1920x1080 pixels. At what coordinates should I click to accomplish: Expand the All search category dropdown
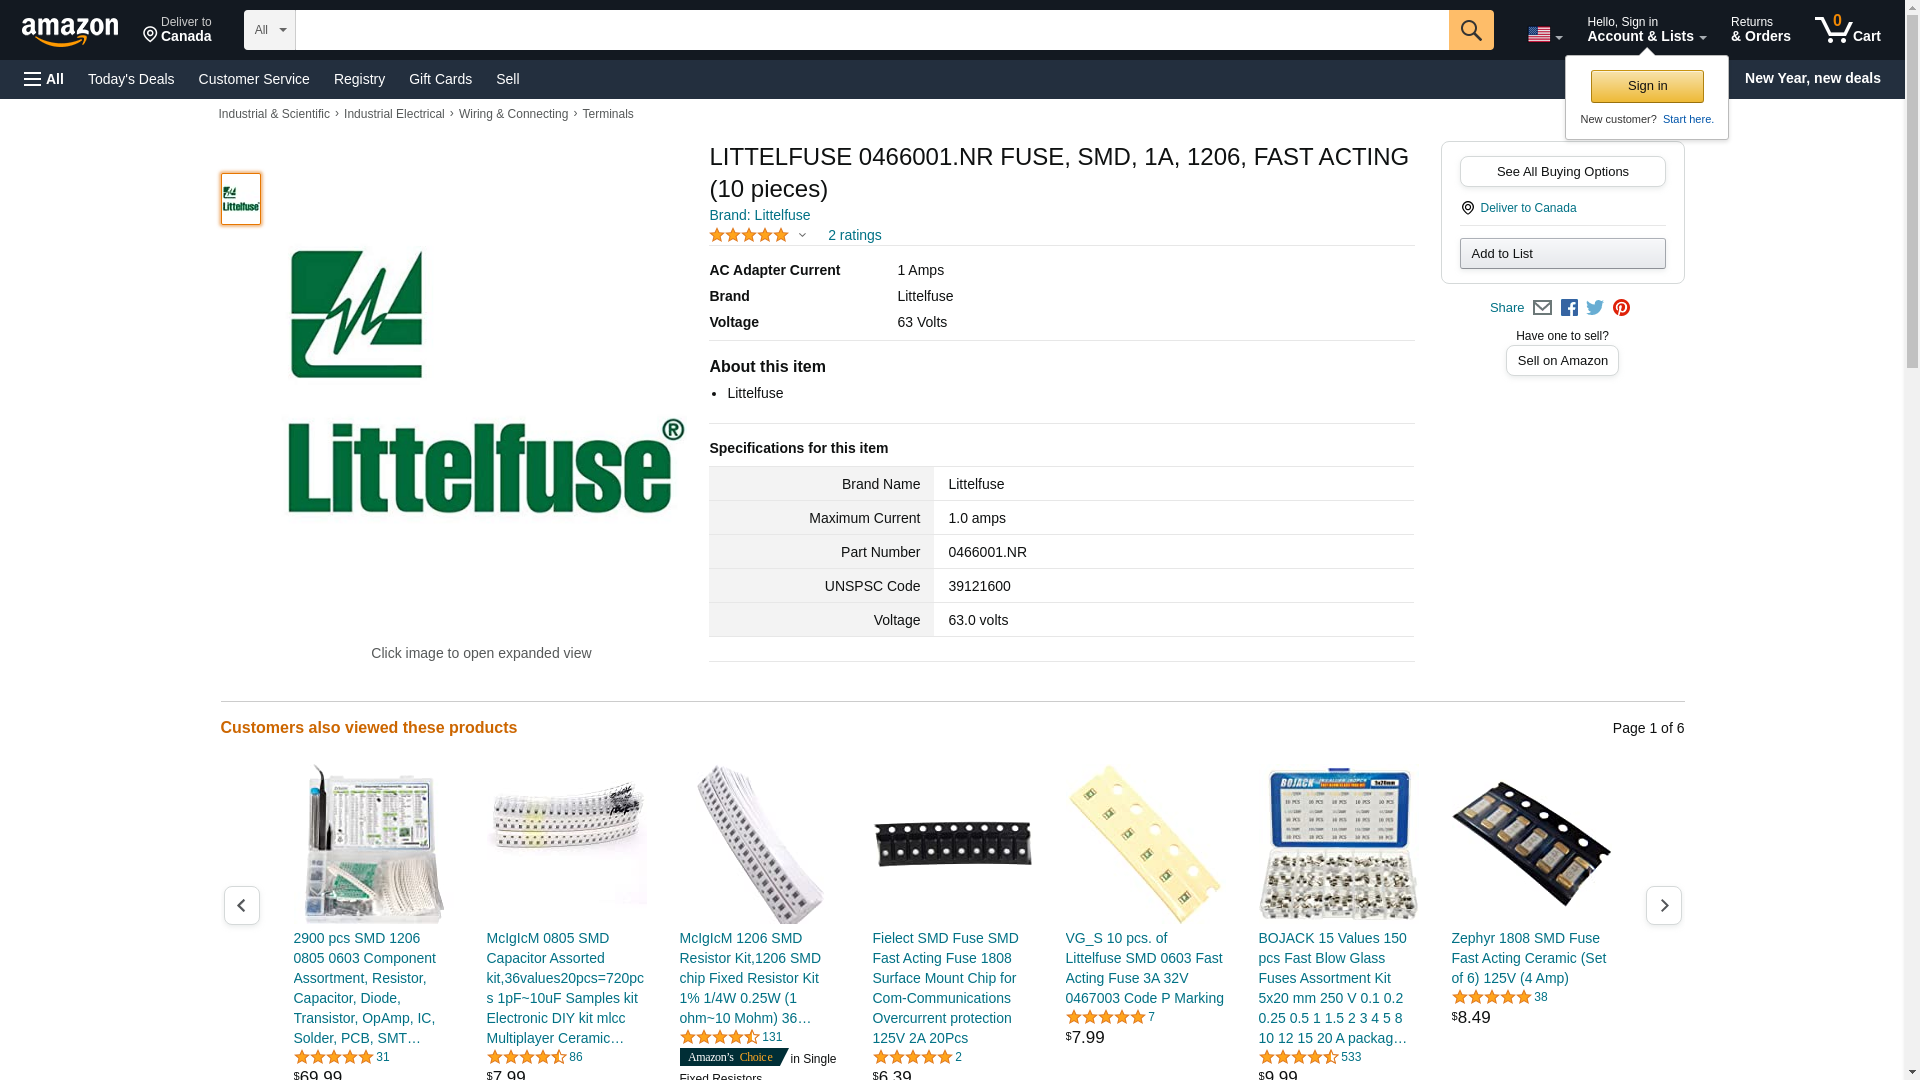tap(270, 30)
